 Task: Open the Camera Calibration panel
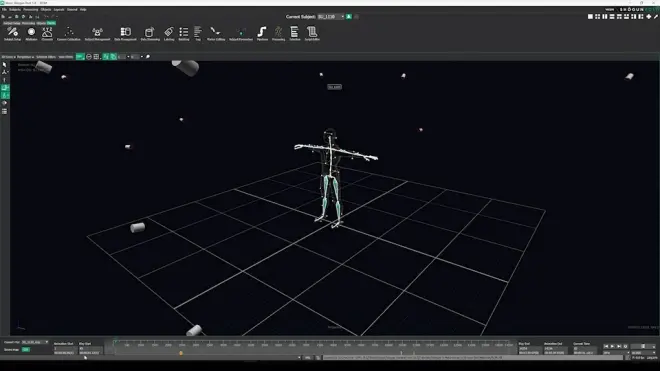coord(69,34)
